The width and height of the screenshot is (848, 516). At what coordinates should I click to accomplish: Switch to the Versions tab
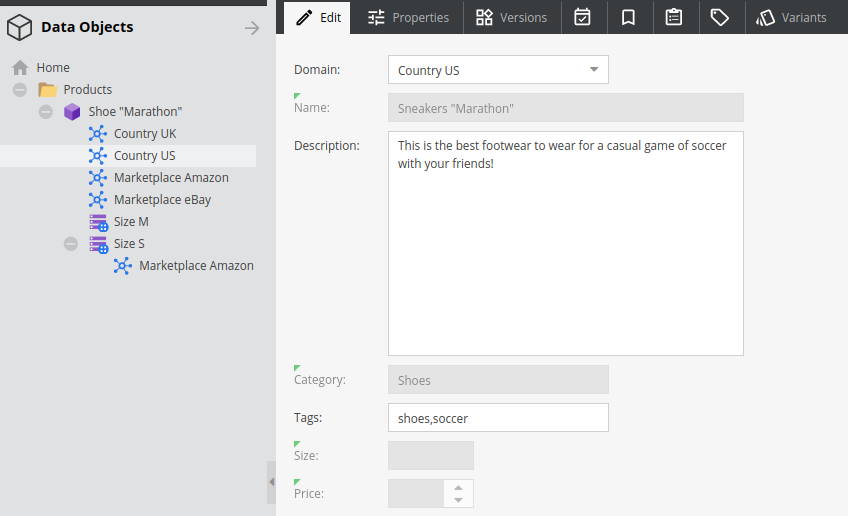(x=512, y=18)
